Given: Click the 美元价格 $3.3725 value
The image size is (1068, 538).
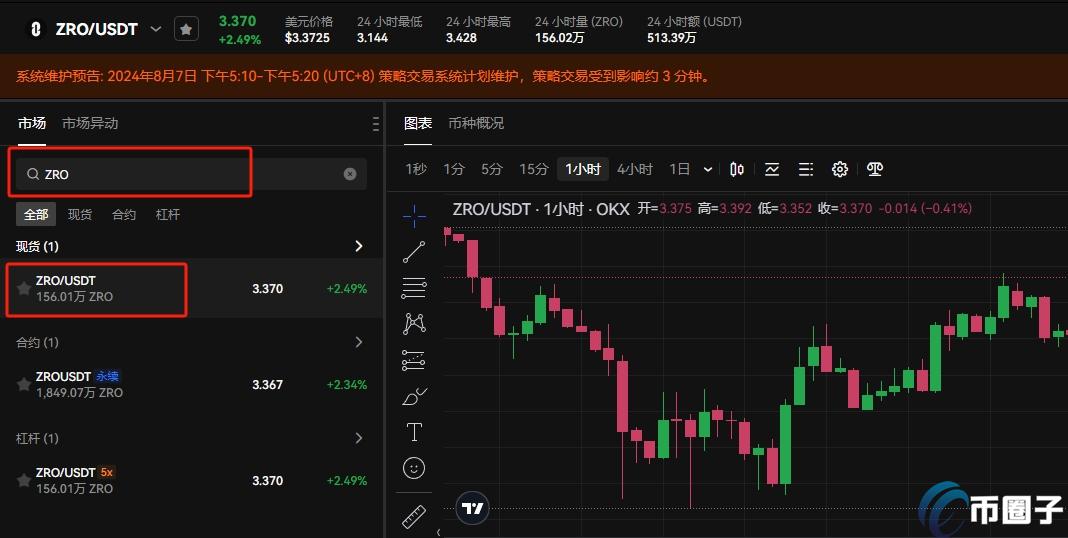Looking at the screenshot, I should coord(307,38).
